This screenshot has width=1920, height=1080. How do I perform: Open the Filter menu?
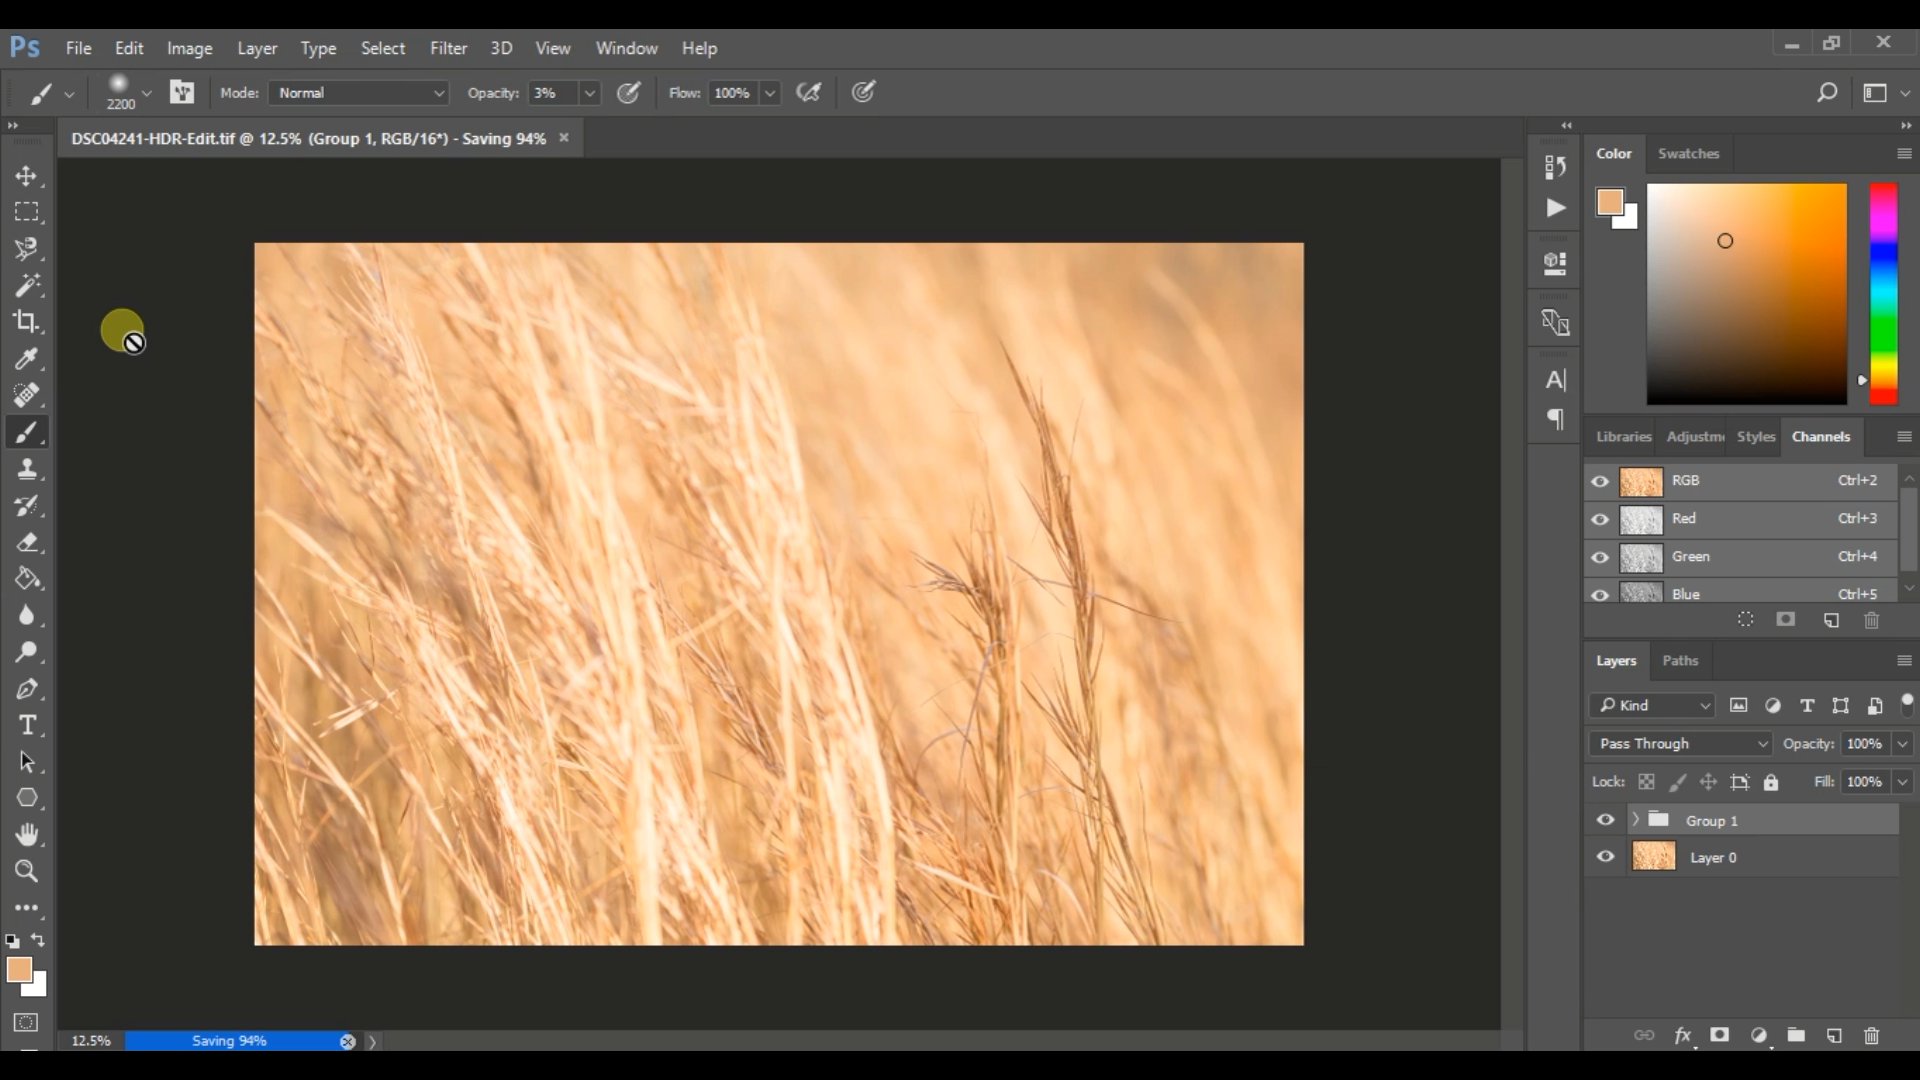click(450, 47)
